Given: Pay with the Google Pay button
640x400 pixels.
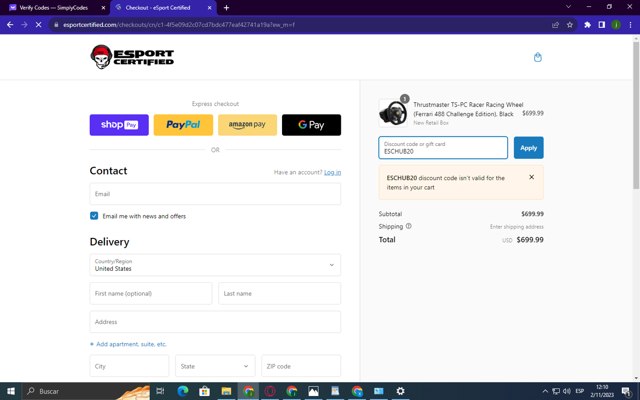Looking at the screenshot, I should click(311, 125).
